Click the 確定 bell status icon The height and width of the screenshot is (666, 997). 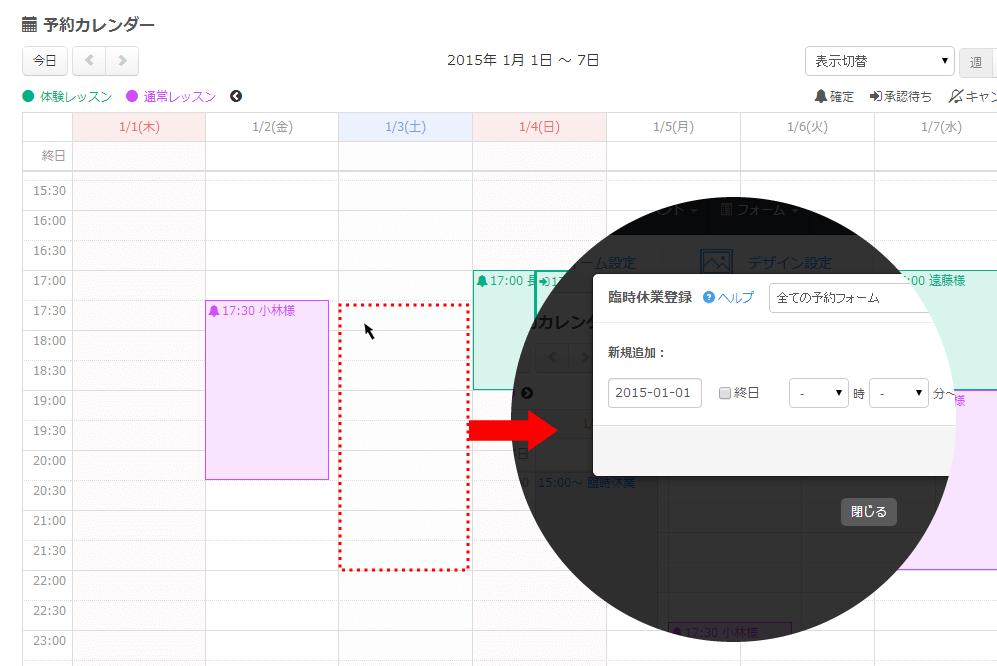click(821, 97)
